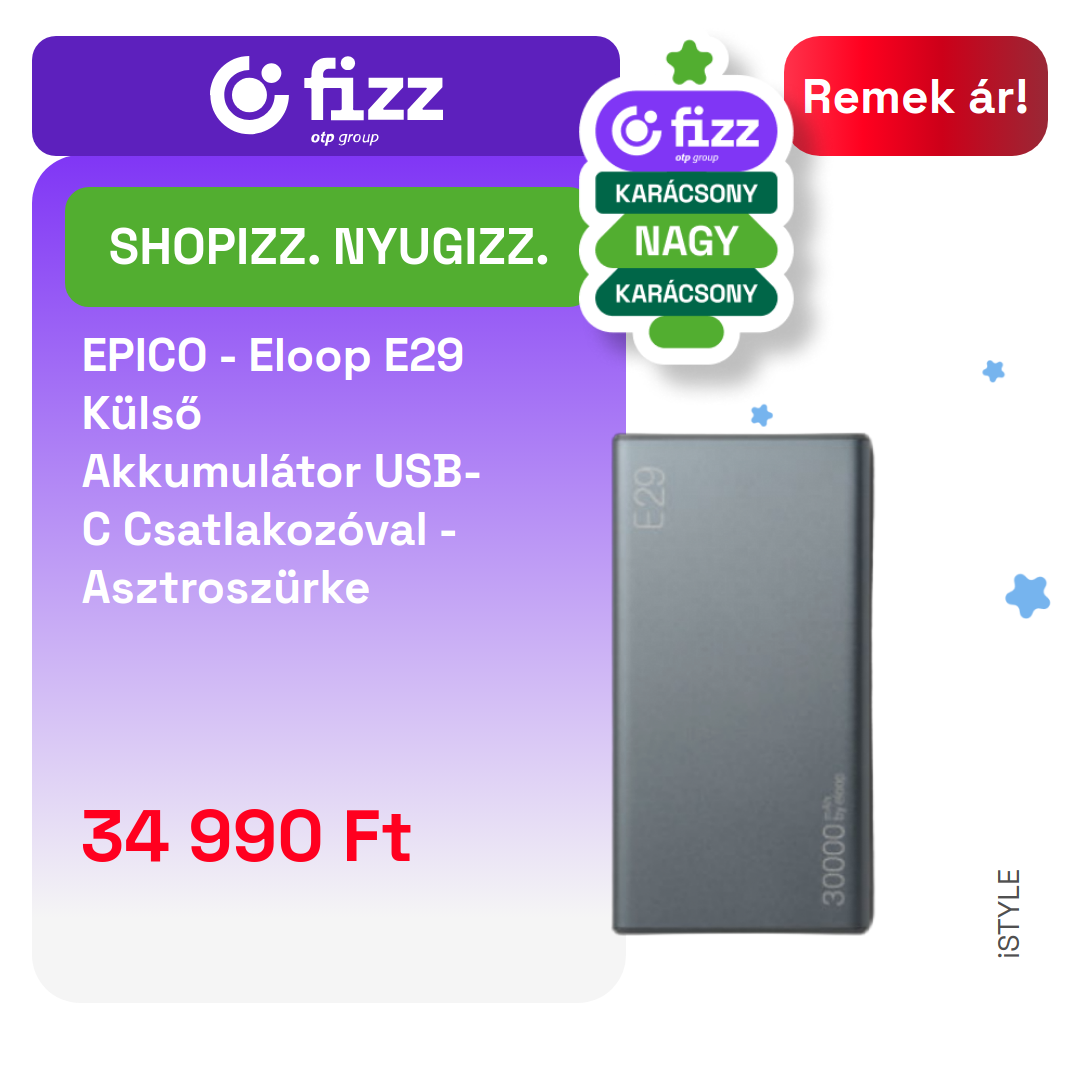Click the fizz otp group wordmark
The height and width of the screenshot is (1080, 1080).
[x=374, y=100]
